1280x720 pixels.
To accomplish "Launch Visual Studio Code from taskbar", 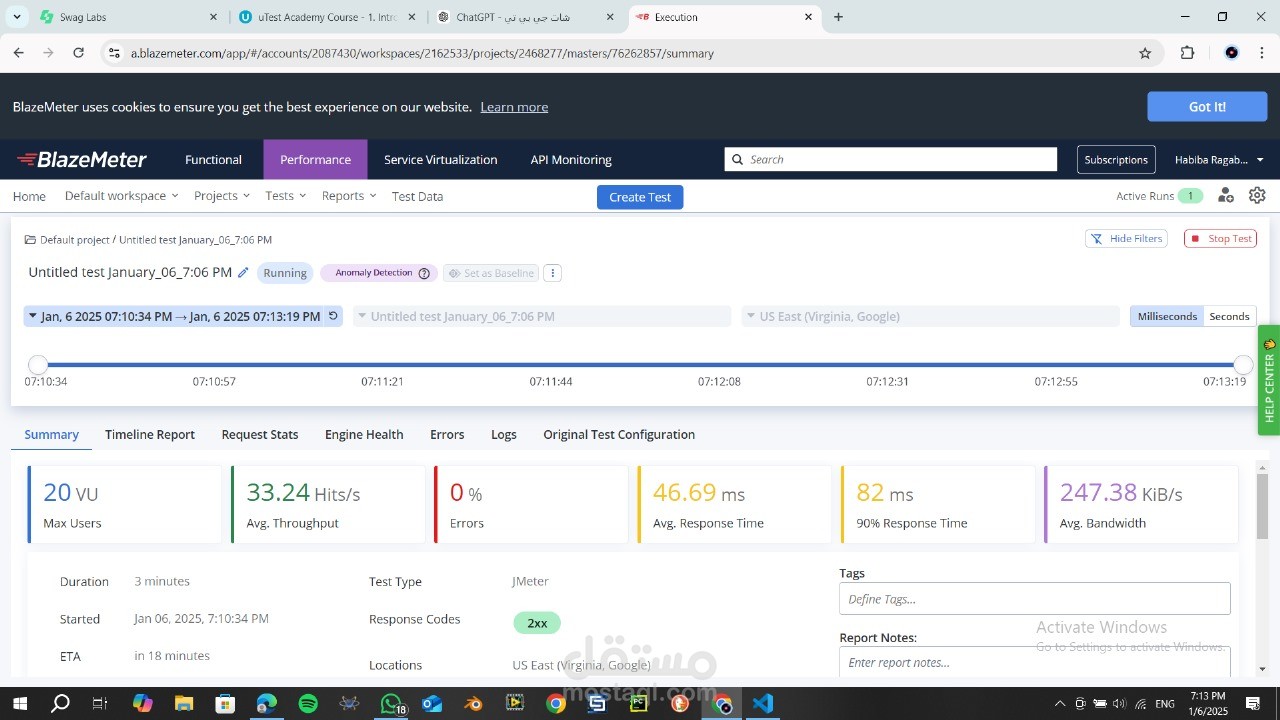I will [x=762, y=703].
